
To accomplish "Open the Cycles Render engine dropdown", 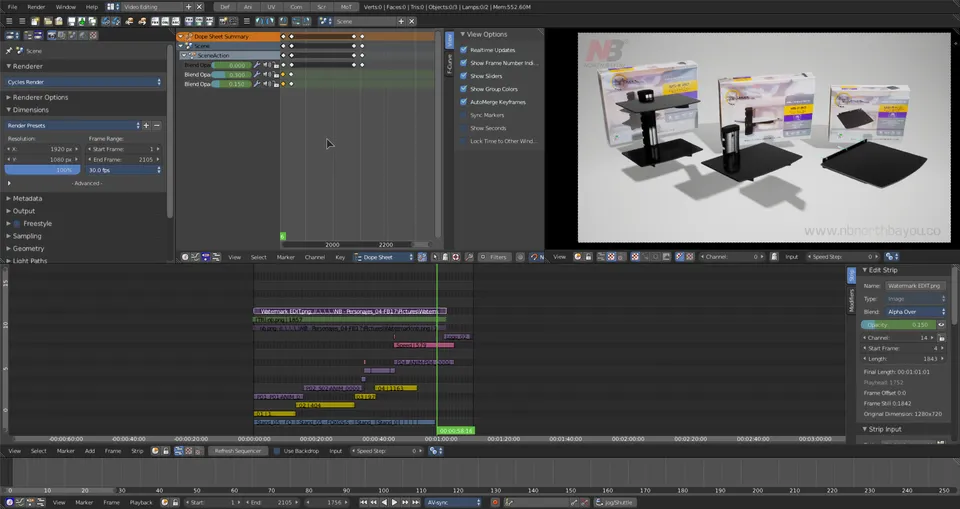I will click(84, 82).
